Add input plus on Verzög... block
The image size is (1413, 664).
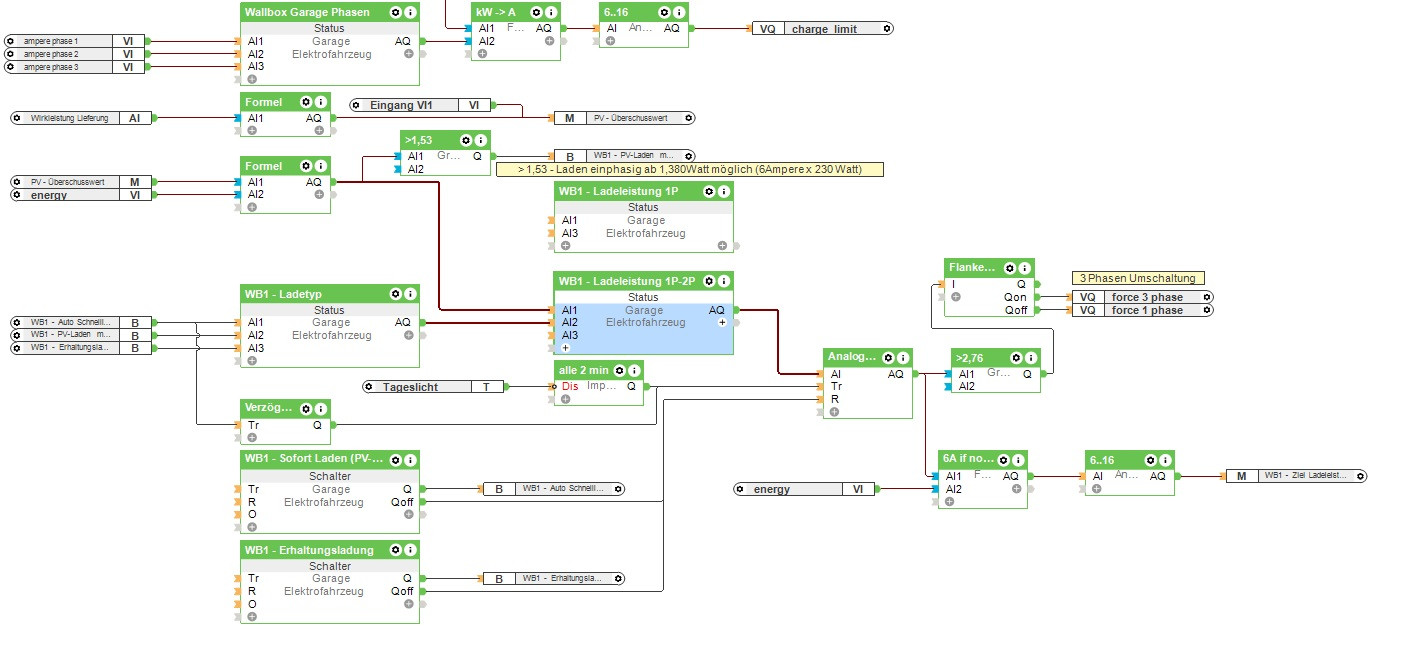point(252,437)
